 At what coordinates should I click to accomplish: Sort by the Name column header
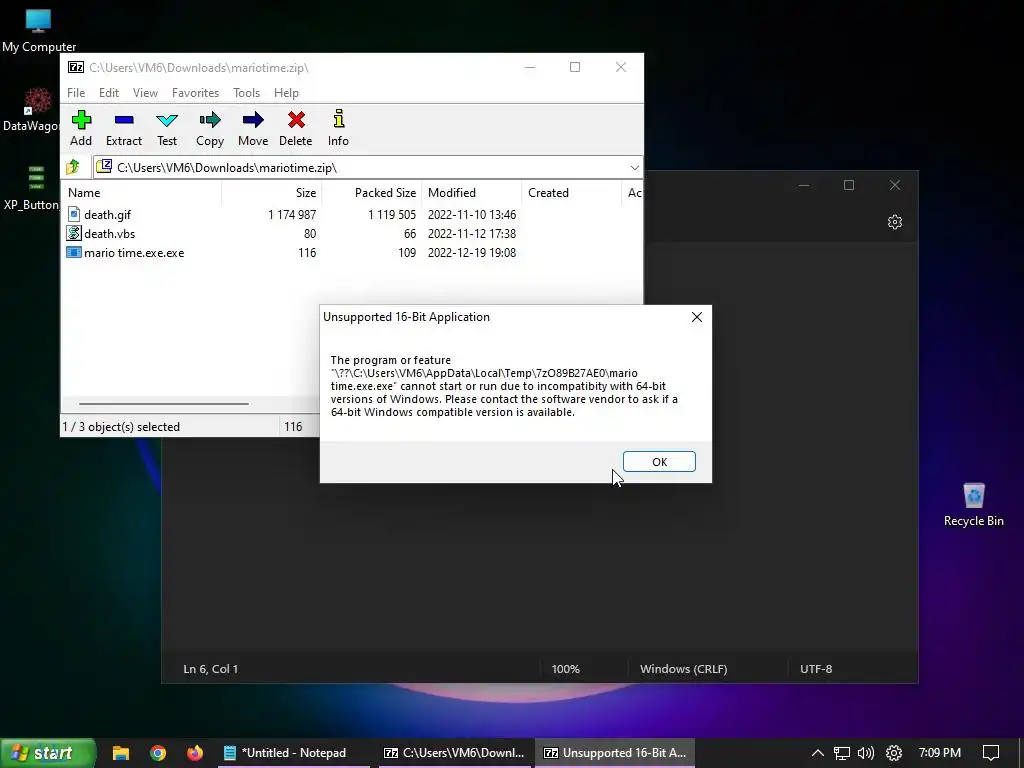coord(142,193)
